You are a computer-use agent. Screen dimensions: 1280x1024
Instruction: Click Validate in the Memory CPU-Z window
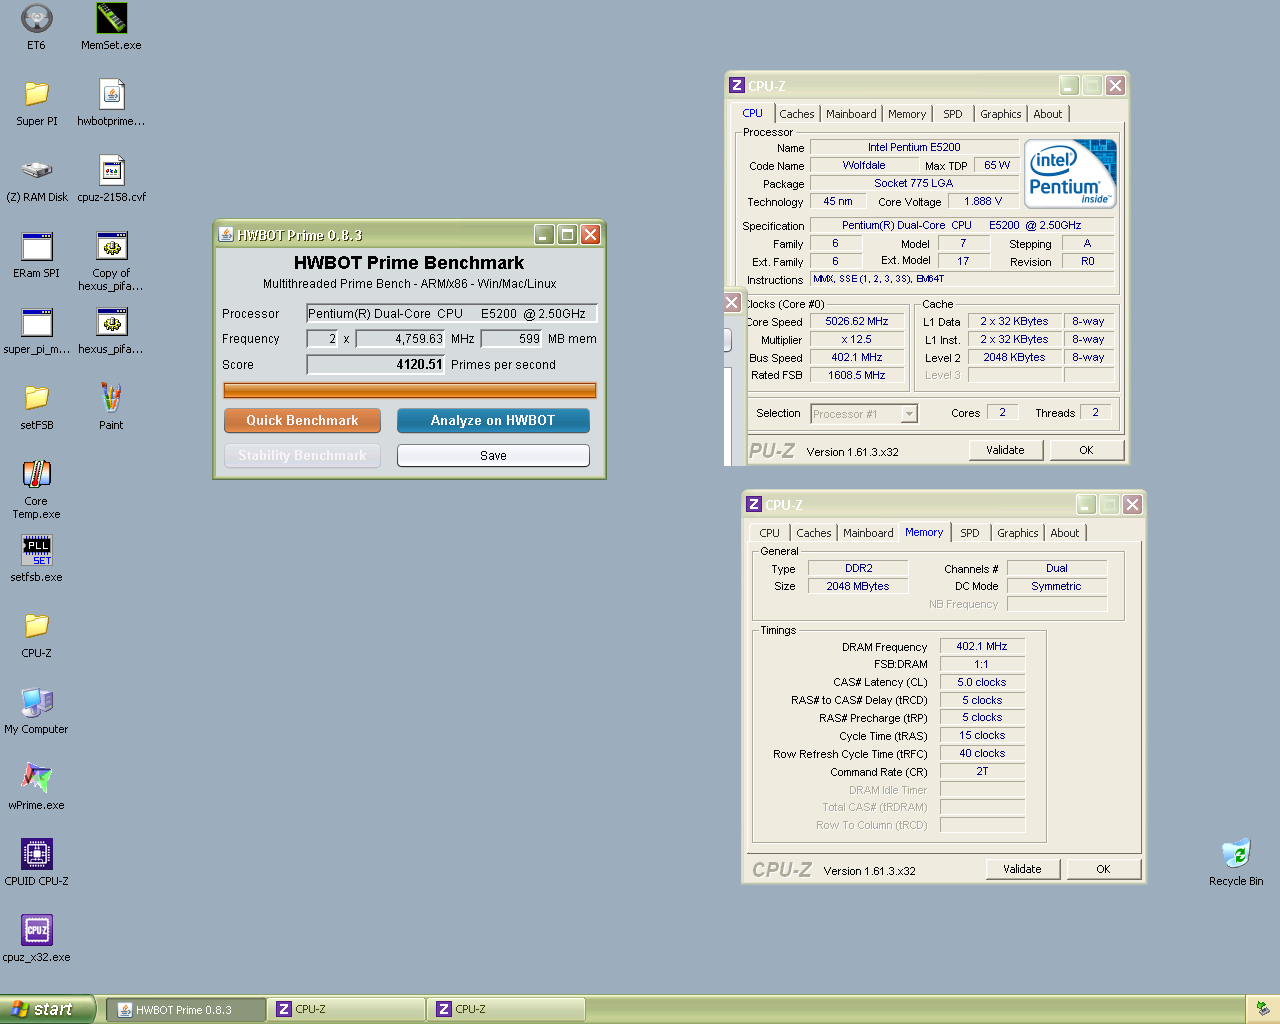[x=1023, y=869]
